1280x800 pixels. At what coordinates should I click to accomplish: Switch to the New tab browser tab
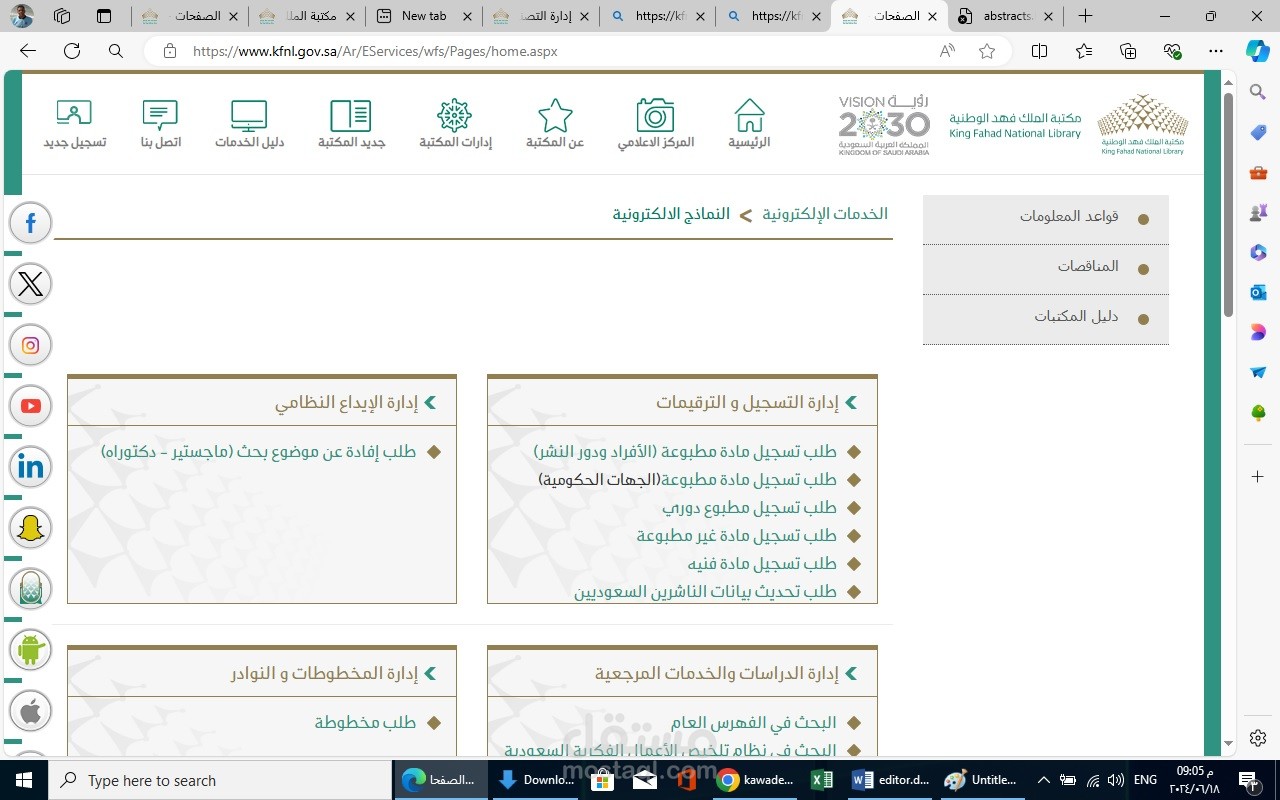coord(424,16)
